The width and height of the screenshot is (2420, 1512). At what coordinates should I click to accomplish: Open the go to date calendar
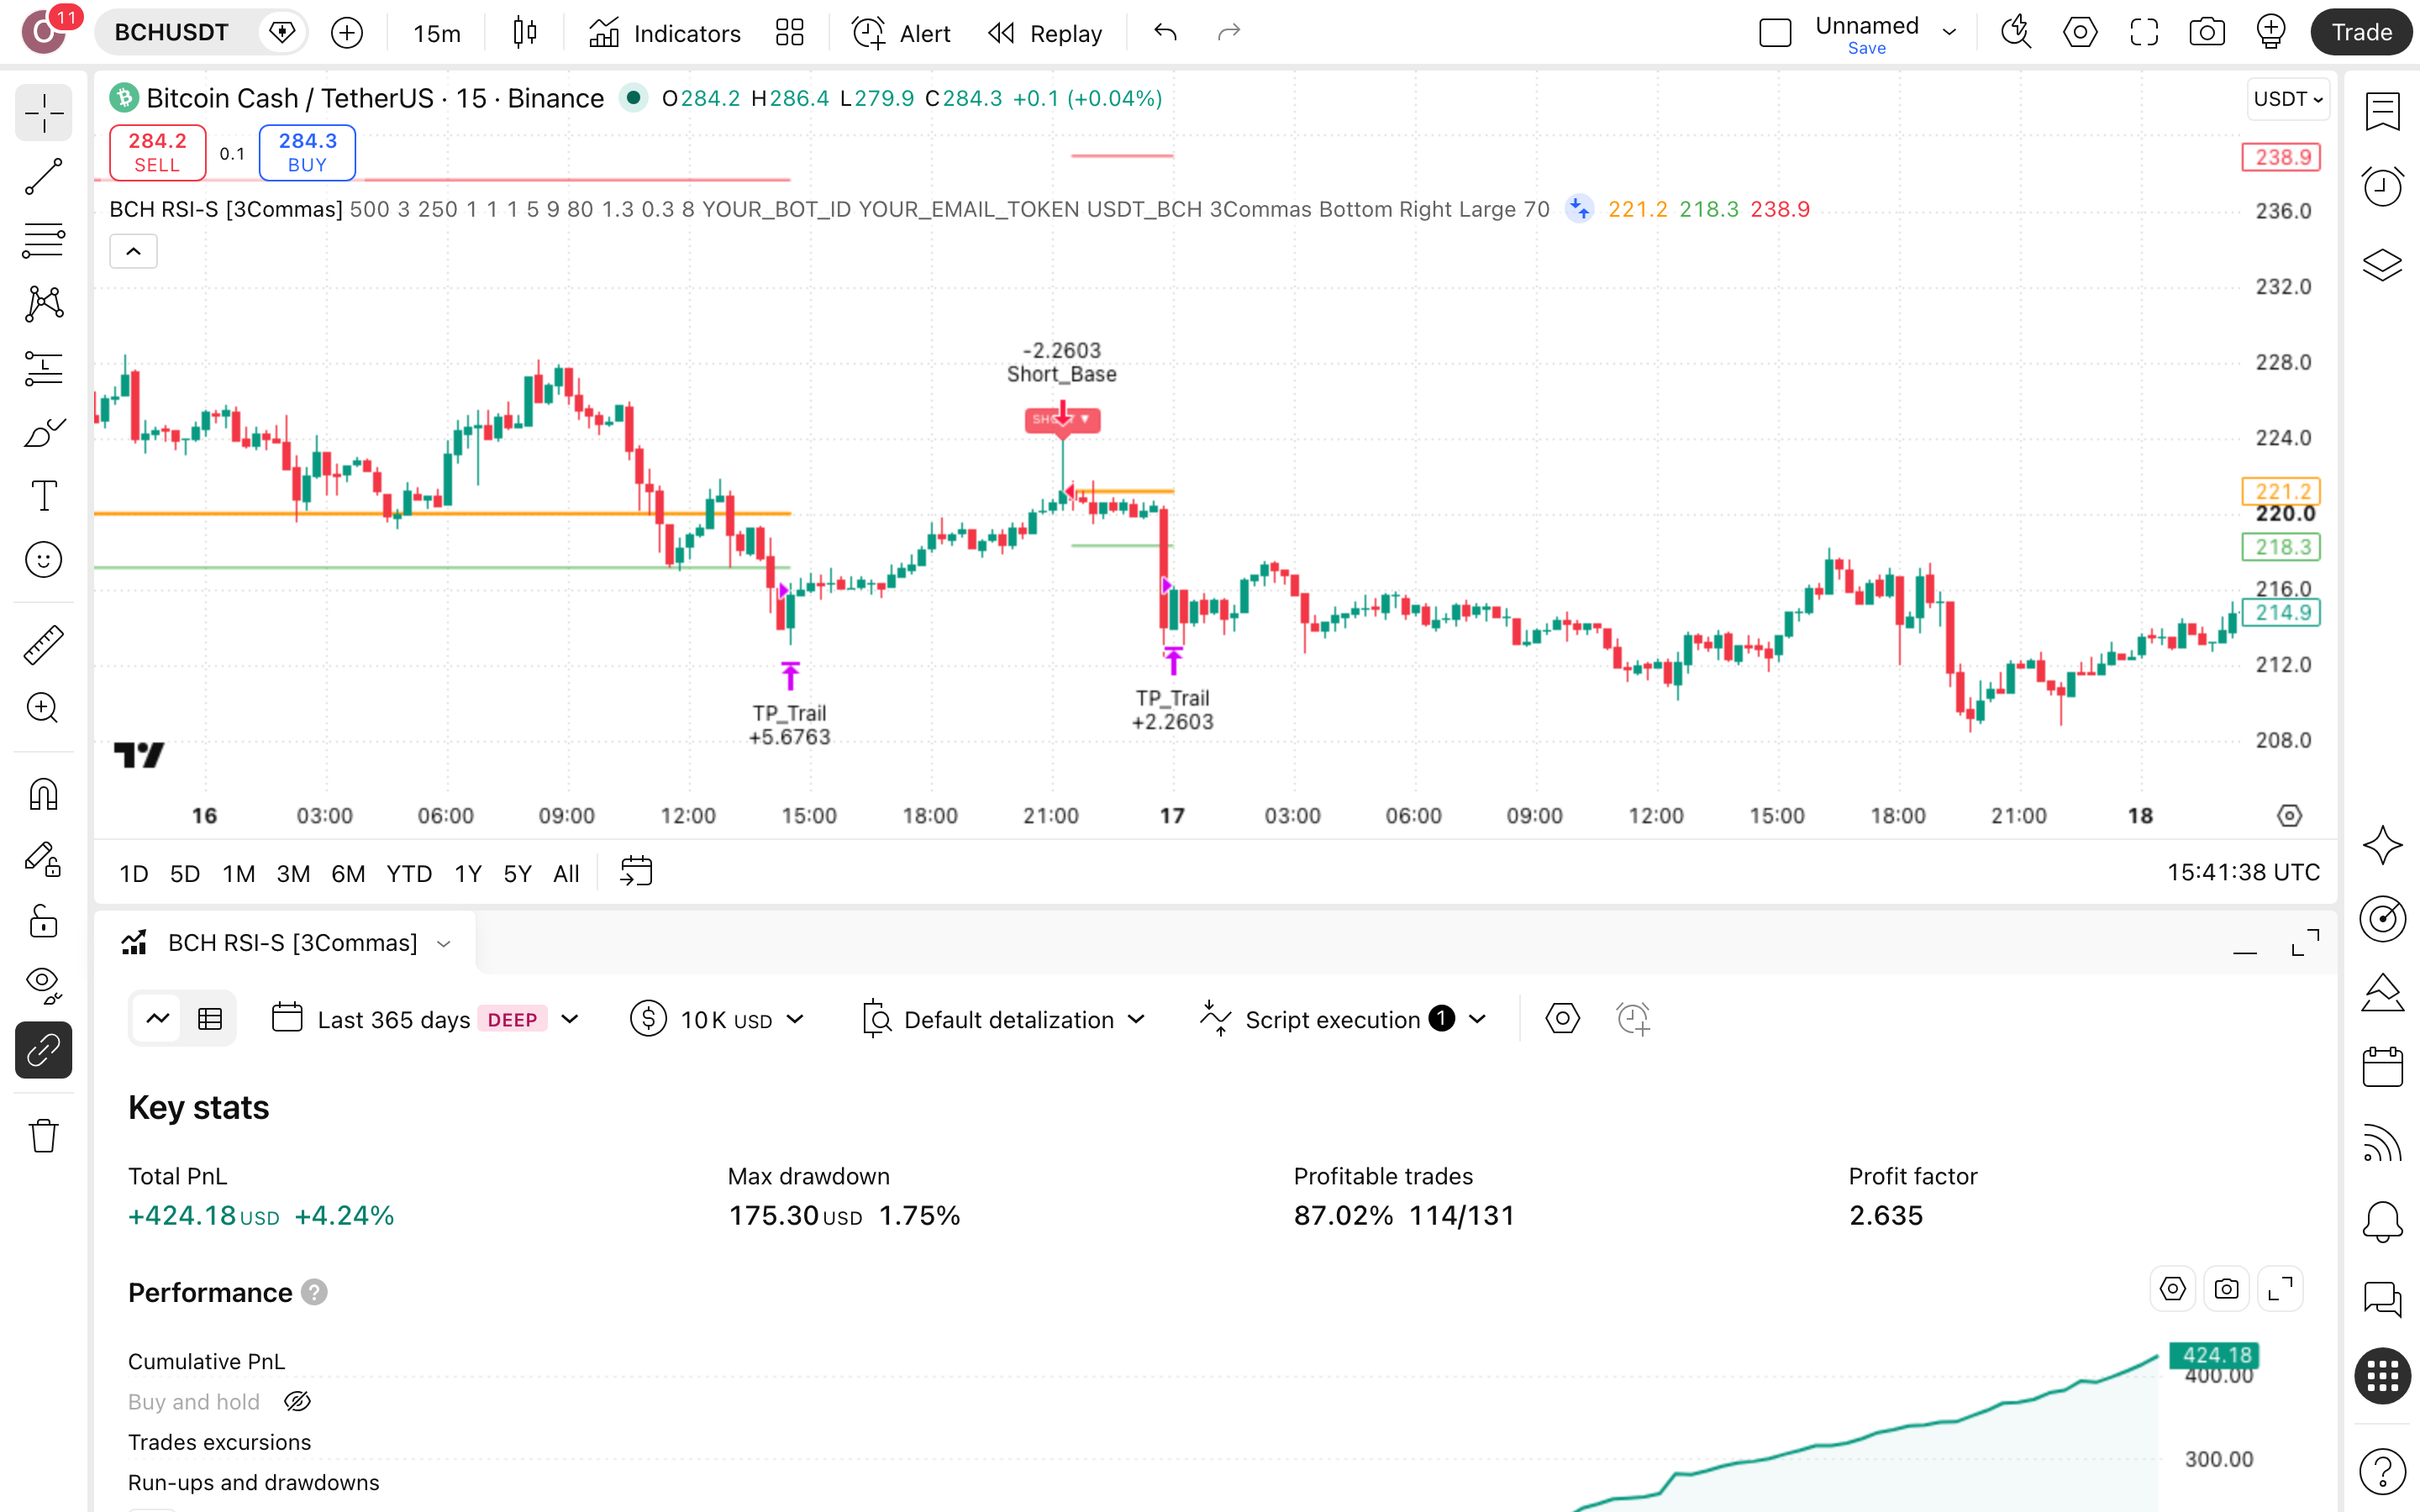(636, 871)
